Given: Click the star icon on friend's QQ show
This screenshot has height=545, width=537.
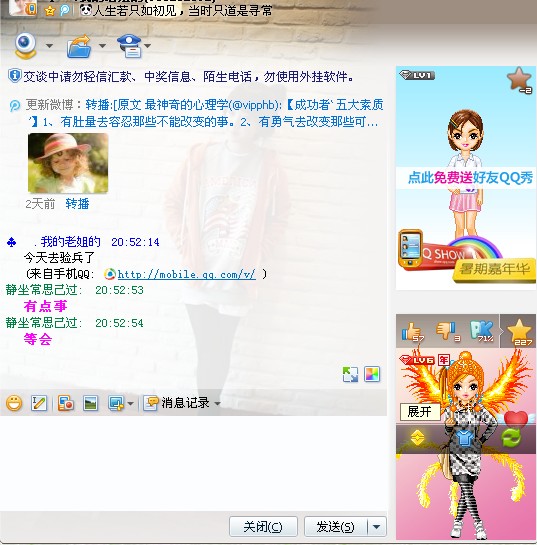Looking at the screenshot, I should (519, 80).
